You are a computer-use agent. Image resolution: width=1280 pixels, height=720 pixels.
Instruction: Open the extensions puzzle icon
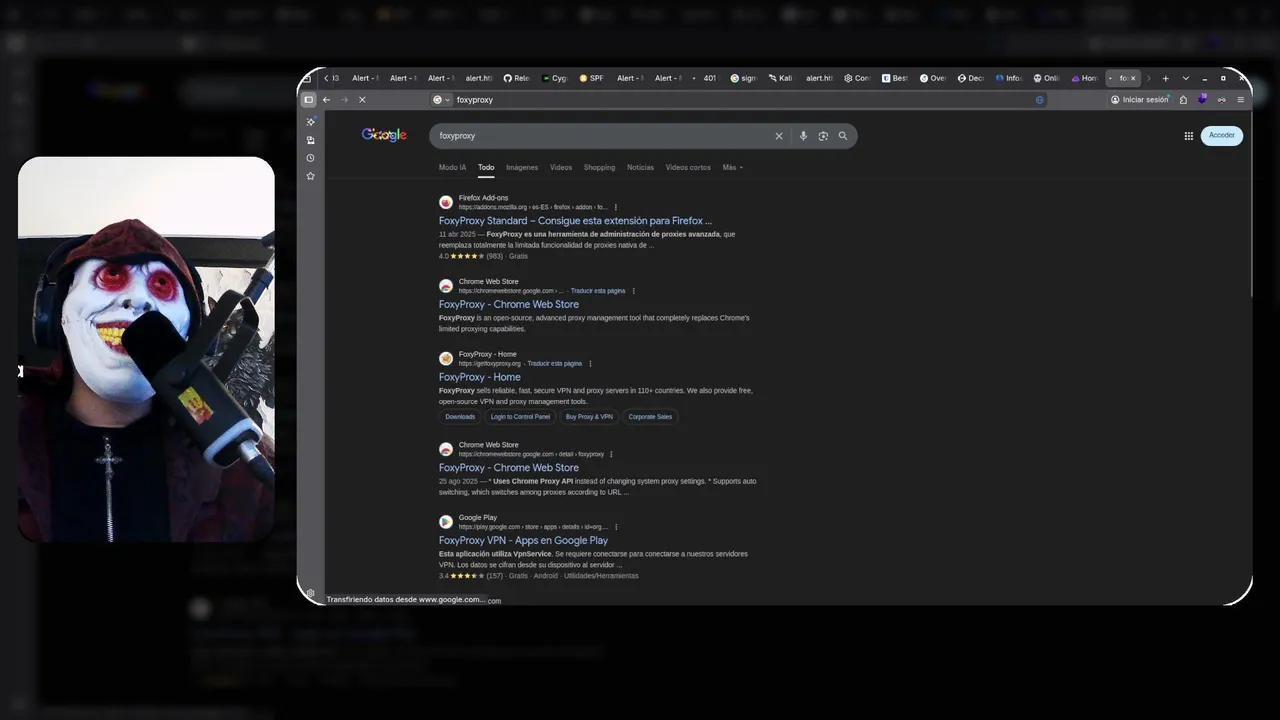pyautogui.click(x=1184, y=100)
